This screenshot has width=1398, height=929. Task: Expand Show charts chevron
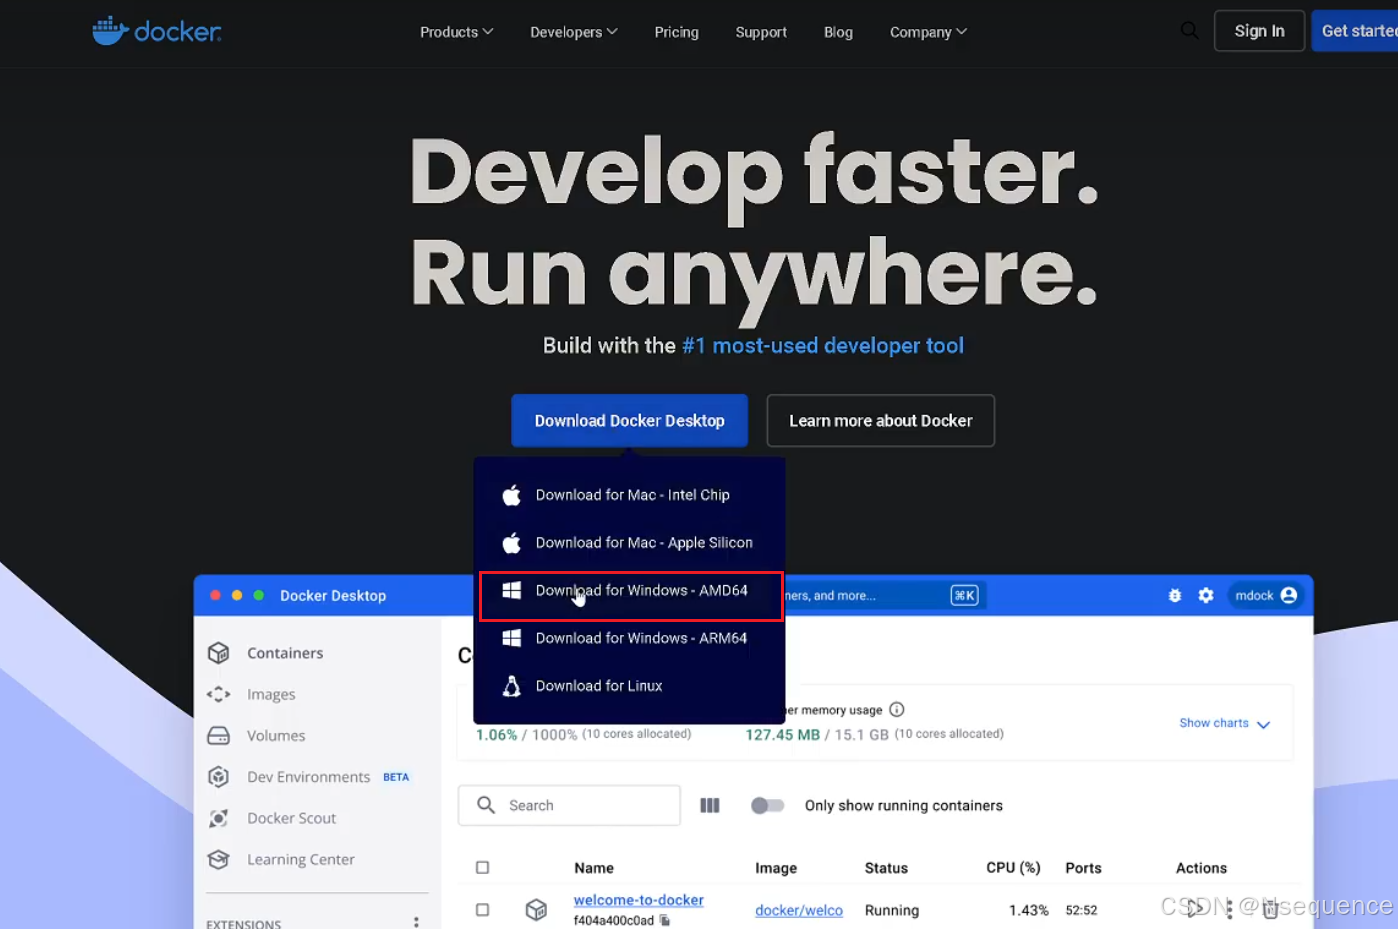coord(1264,724)
